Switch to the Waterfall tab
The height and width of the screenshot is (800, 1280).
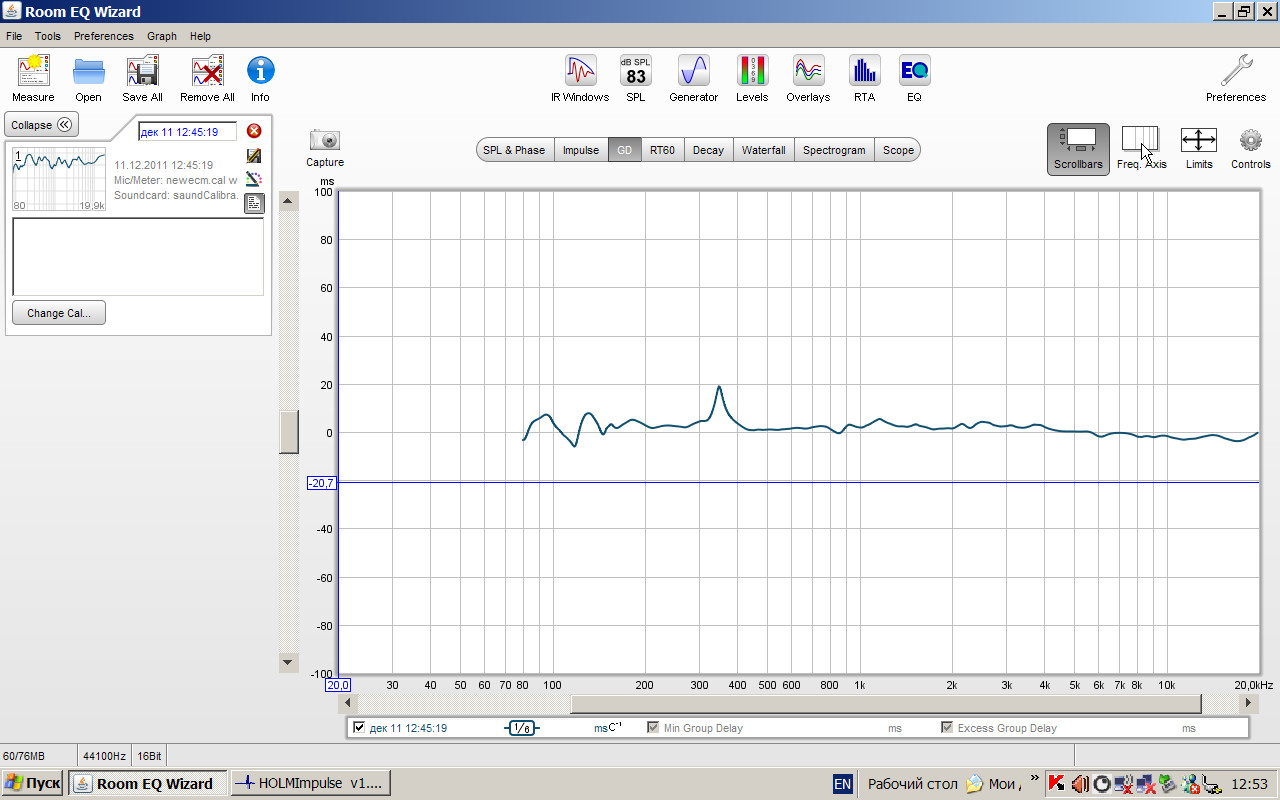(x=763, y=150)
